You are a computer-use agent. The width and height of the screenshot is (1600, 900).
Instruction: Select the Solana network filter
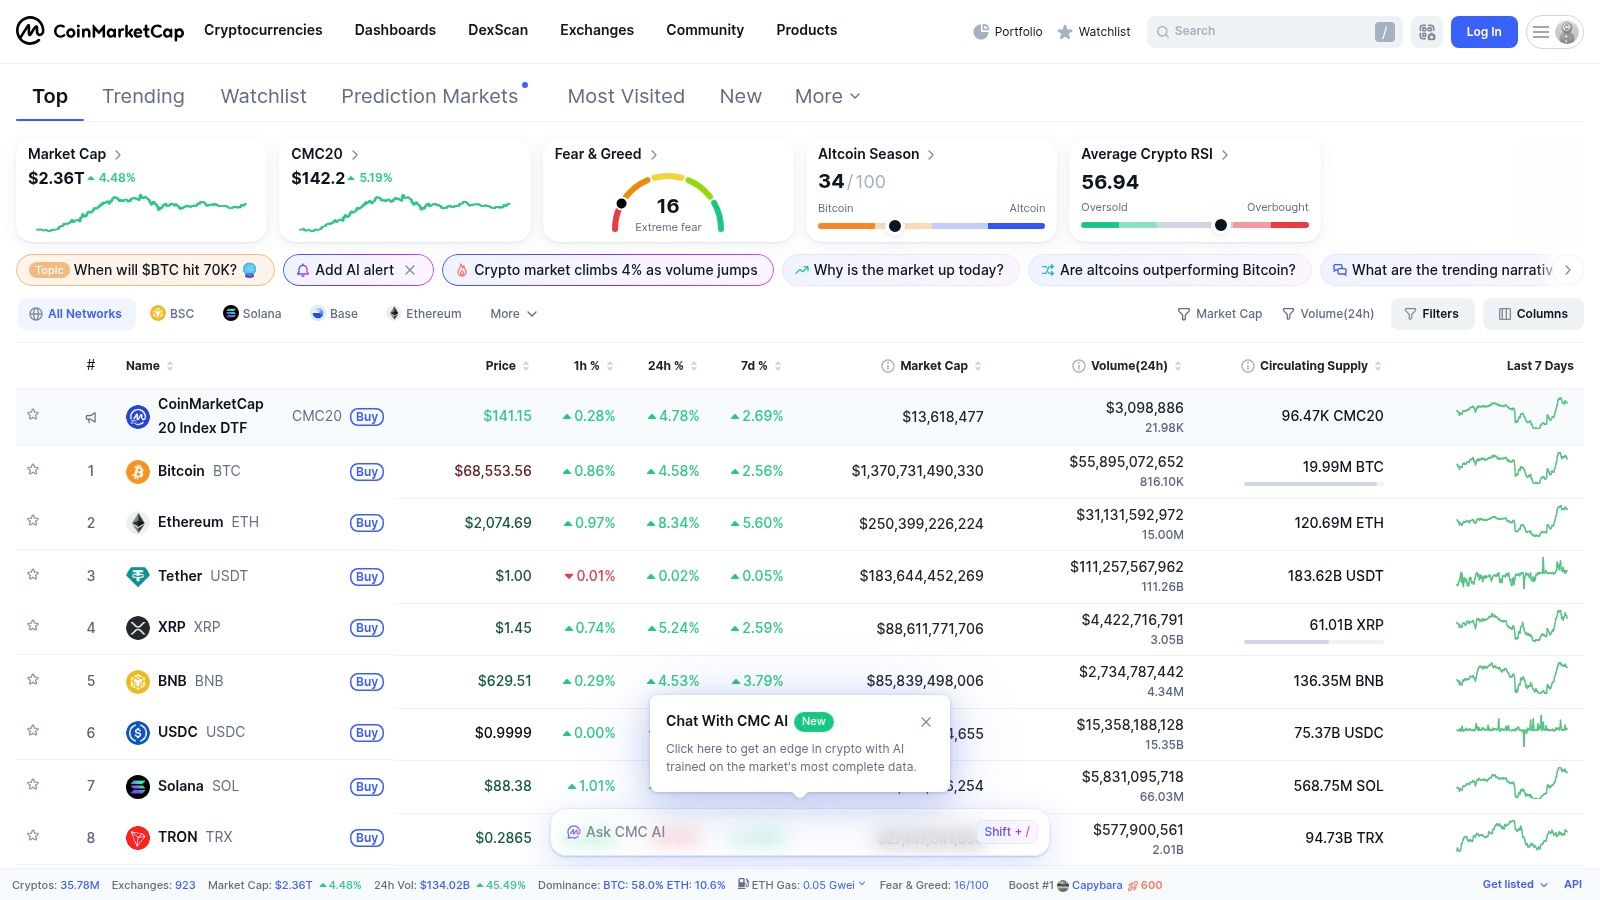(x=251, y=313)
